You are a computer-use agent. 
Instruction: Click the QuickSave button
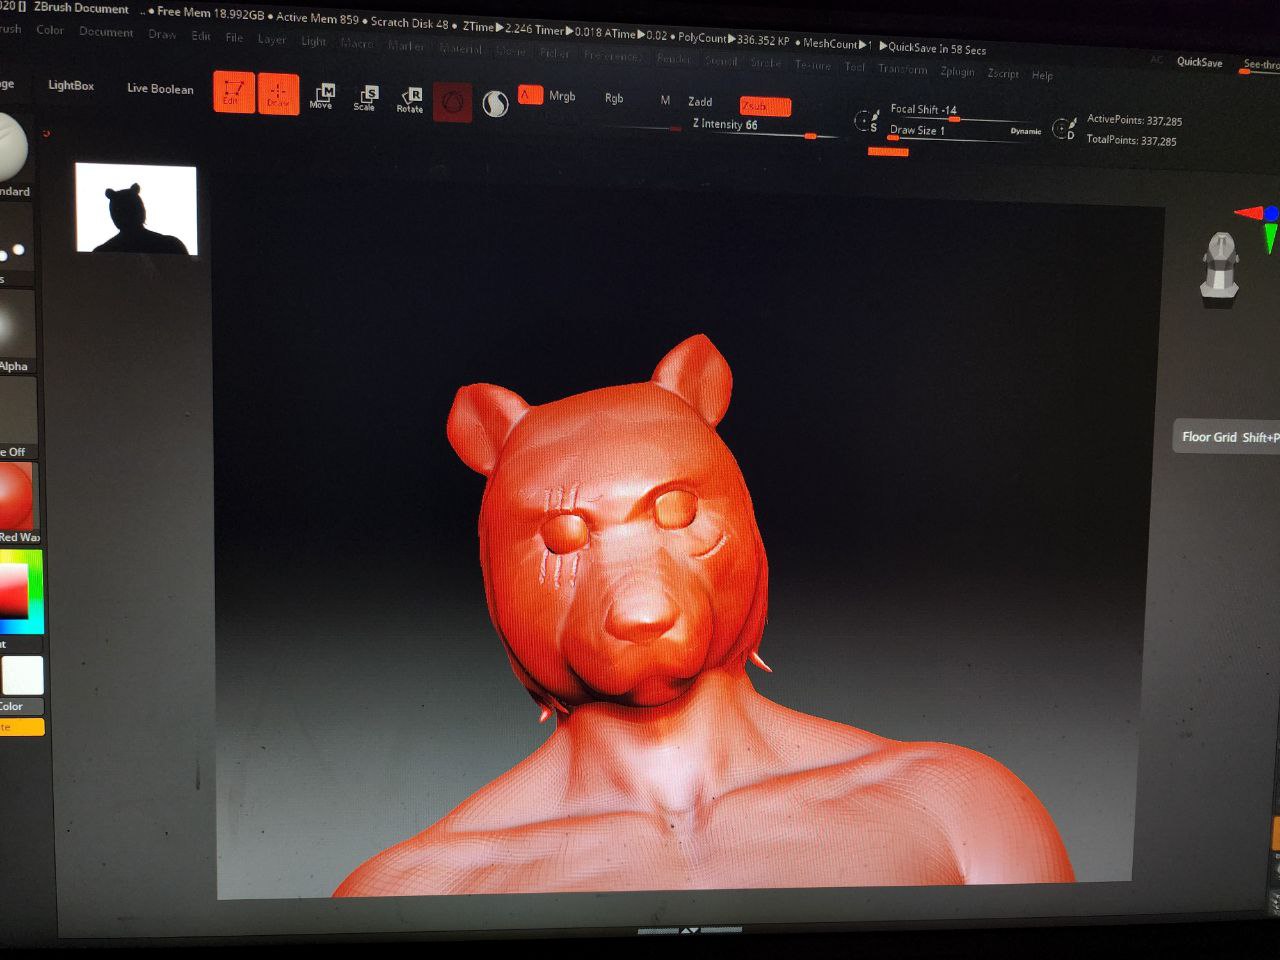[1199, 62]
